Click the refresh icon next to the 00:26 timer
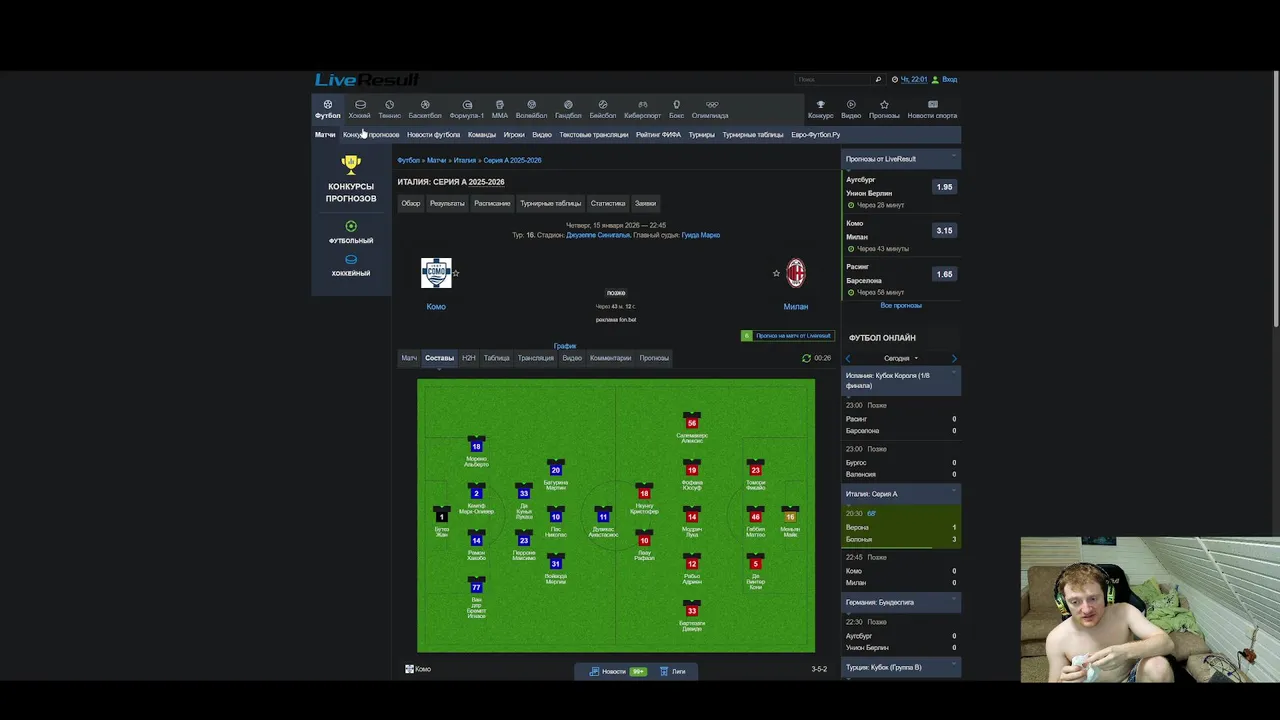1280x720 pixels. tap(807, 358)
